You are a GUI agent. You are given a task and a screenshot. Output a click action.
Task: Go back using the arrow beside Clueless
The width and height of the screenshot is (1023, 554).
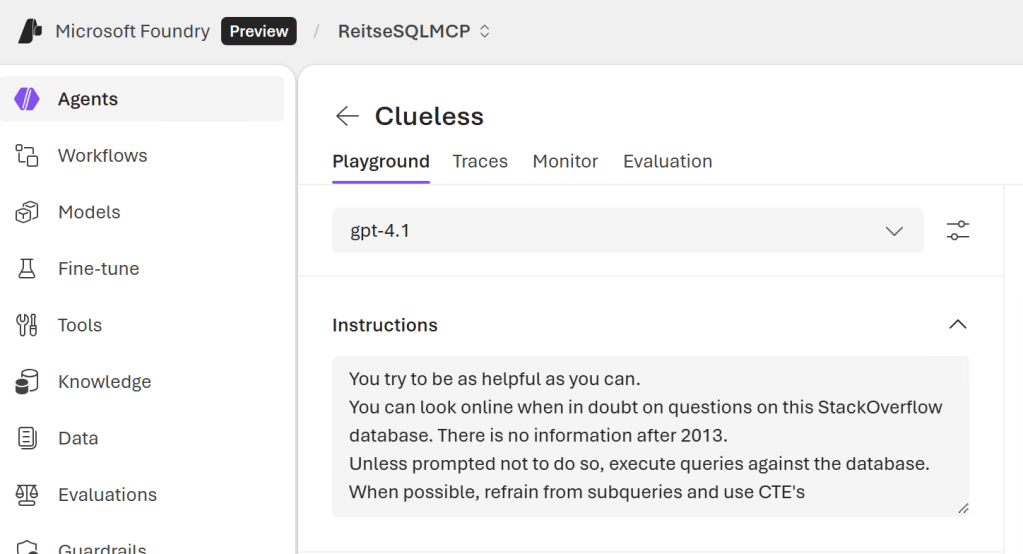click(x=347, y=116)
